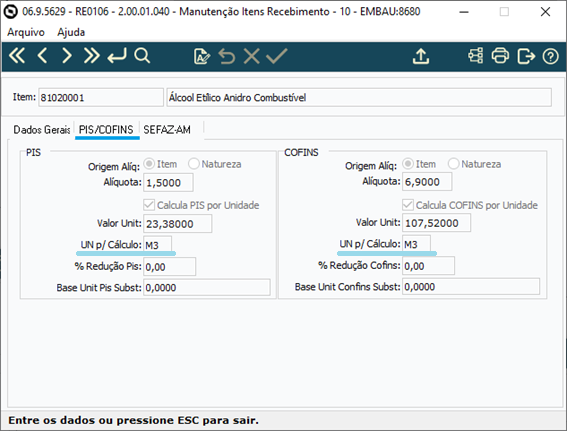
Task: Open the Ajuda menu
Action: [71, 32]
